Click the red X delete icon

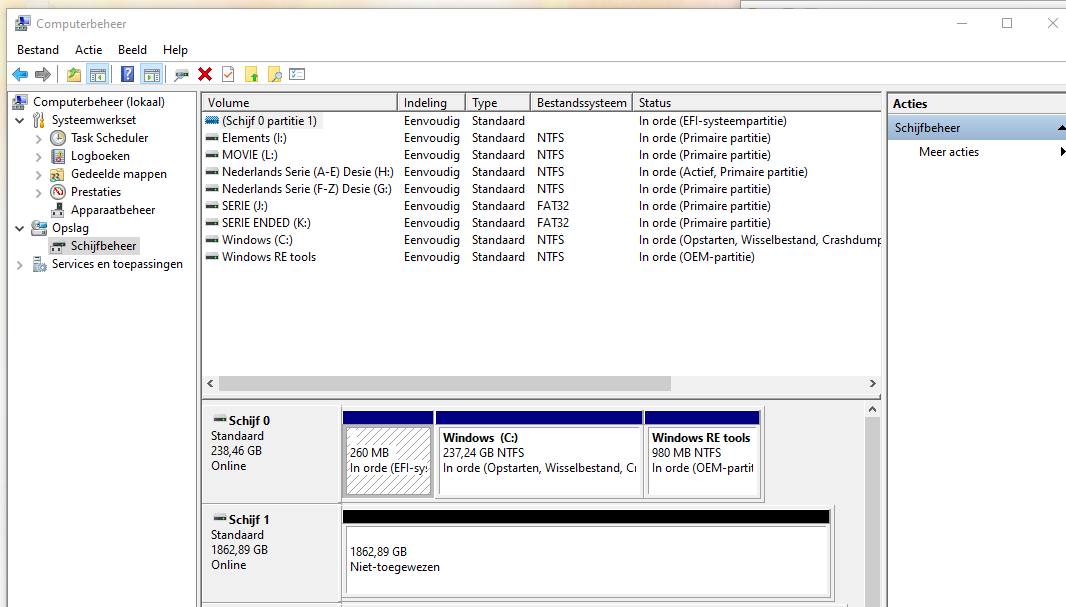click(205, 74)
